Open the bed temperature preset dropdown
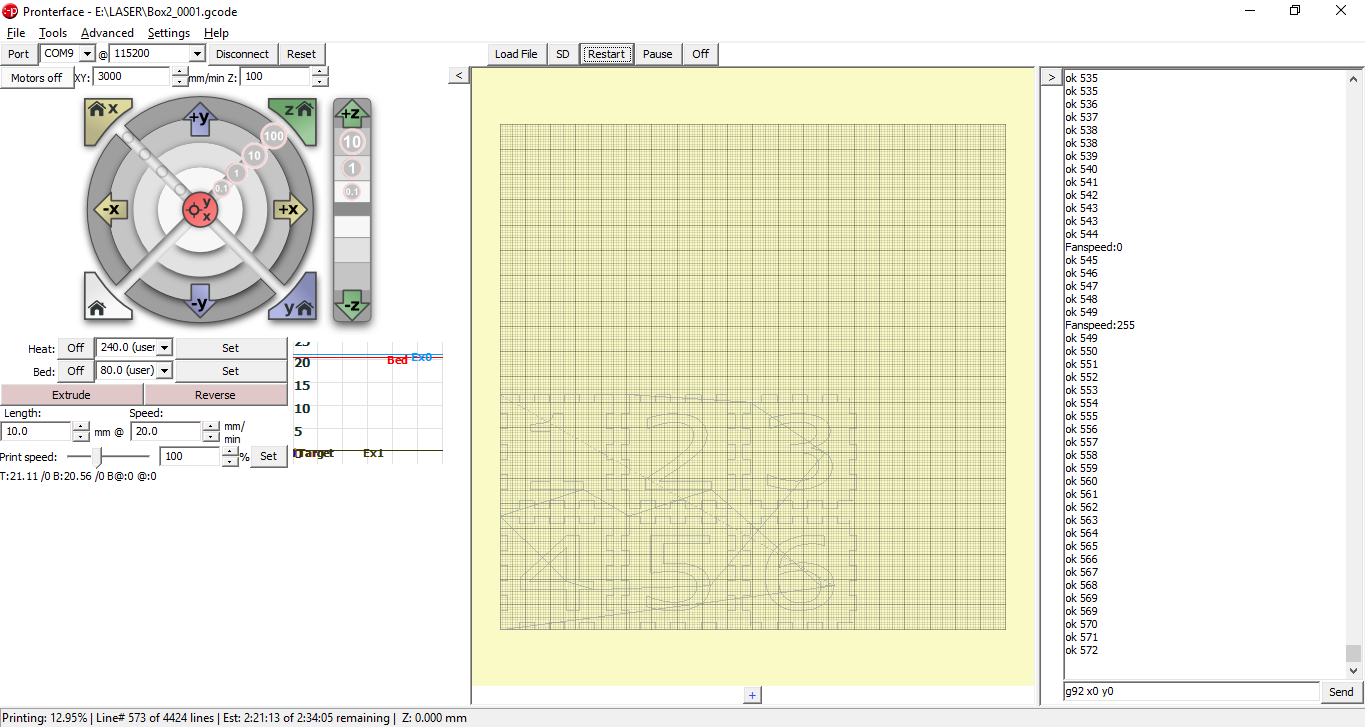Image resolution: width=1365 pixels, height=728 pixels. pyautogui.click(x=162, y=370)
